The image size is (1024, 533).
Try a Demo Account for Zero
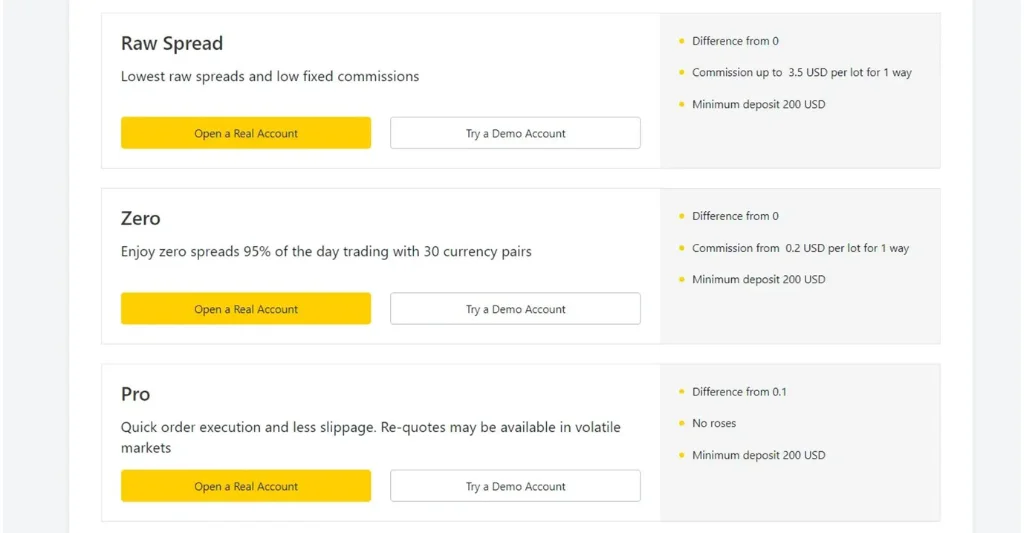[x=515, y=309]
